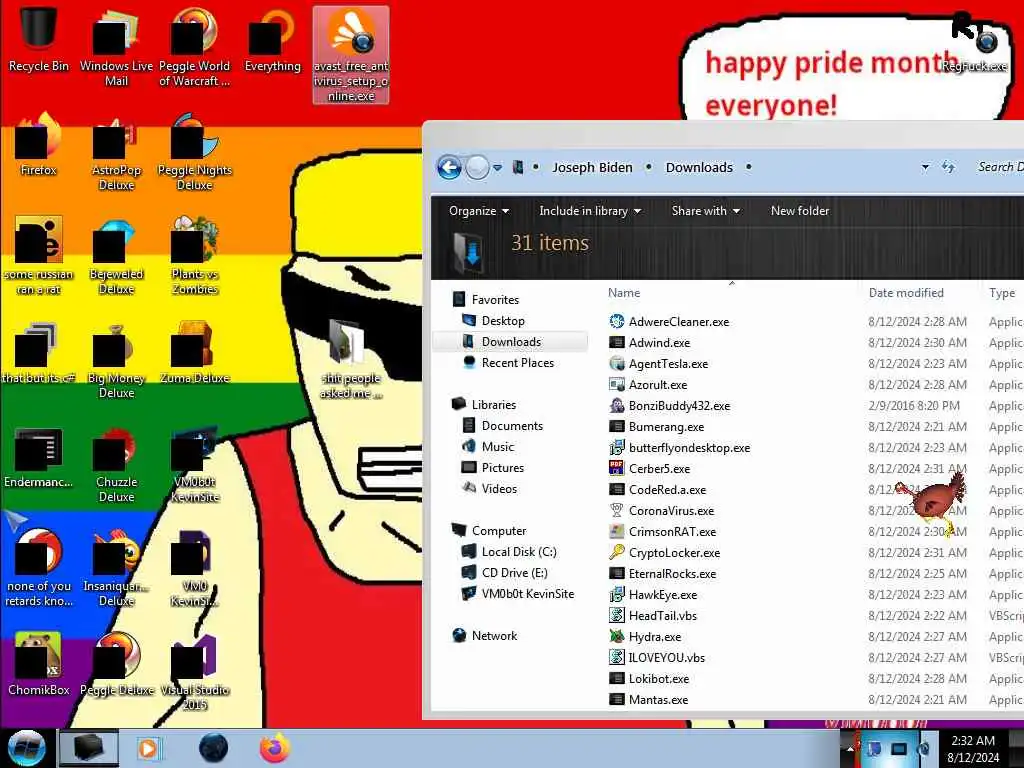Screen dimensions: 1024x768
Task: Select the butterflyondesktop.exe file
Action: [689, 448]
